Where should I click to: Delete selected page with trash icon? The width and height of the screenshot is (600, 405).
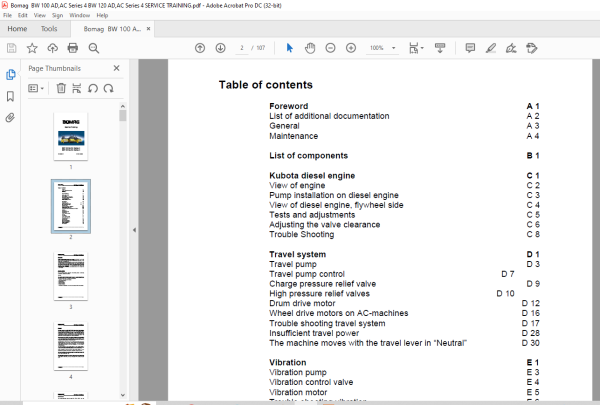[x=61, y=88]
